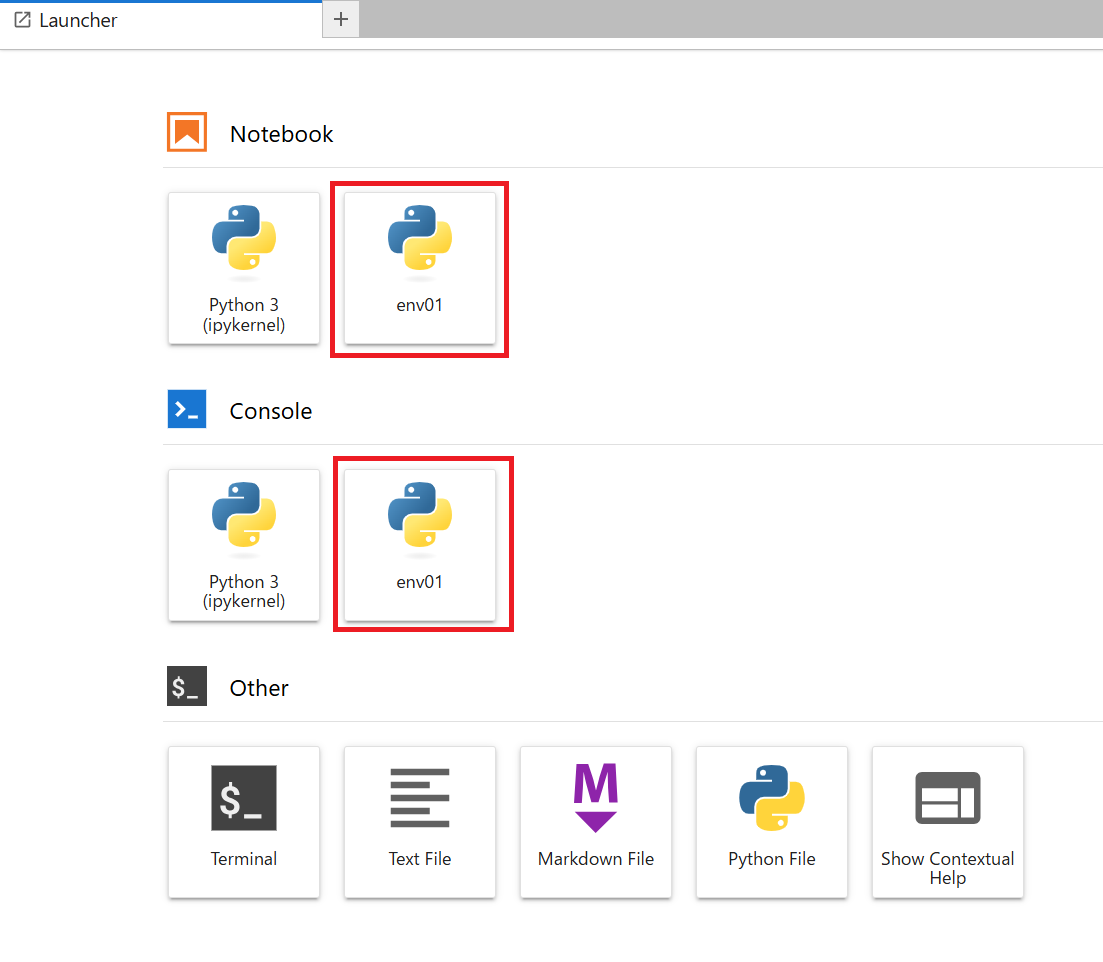Create a new Markdown File
This screenshot has height=962, width=1103.
596,821
